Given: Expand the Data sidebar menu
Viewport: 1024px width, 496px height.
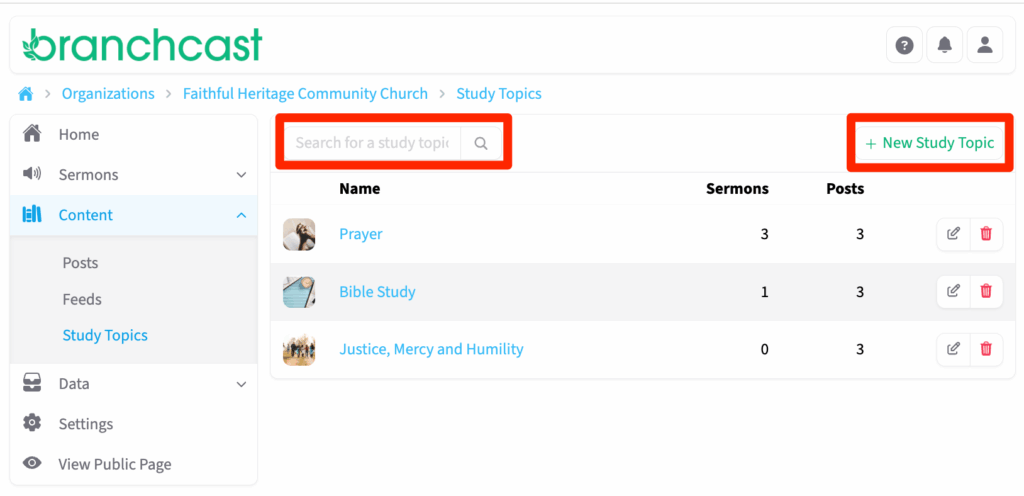Looking at the screenshot, I should tap(240, 384).
